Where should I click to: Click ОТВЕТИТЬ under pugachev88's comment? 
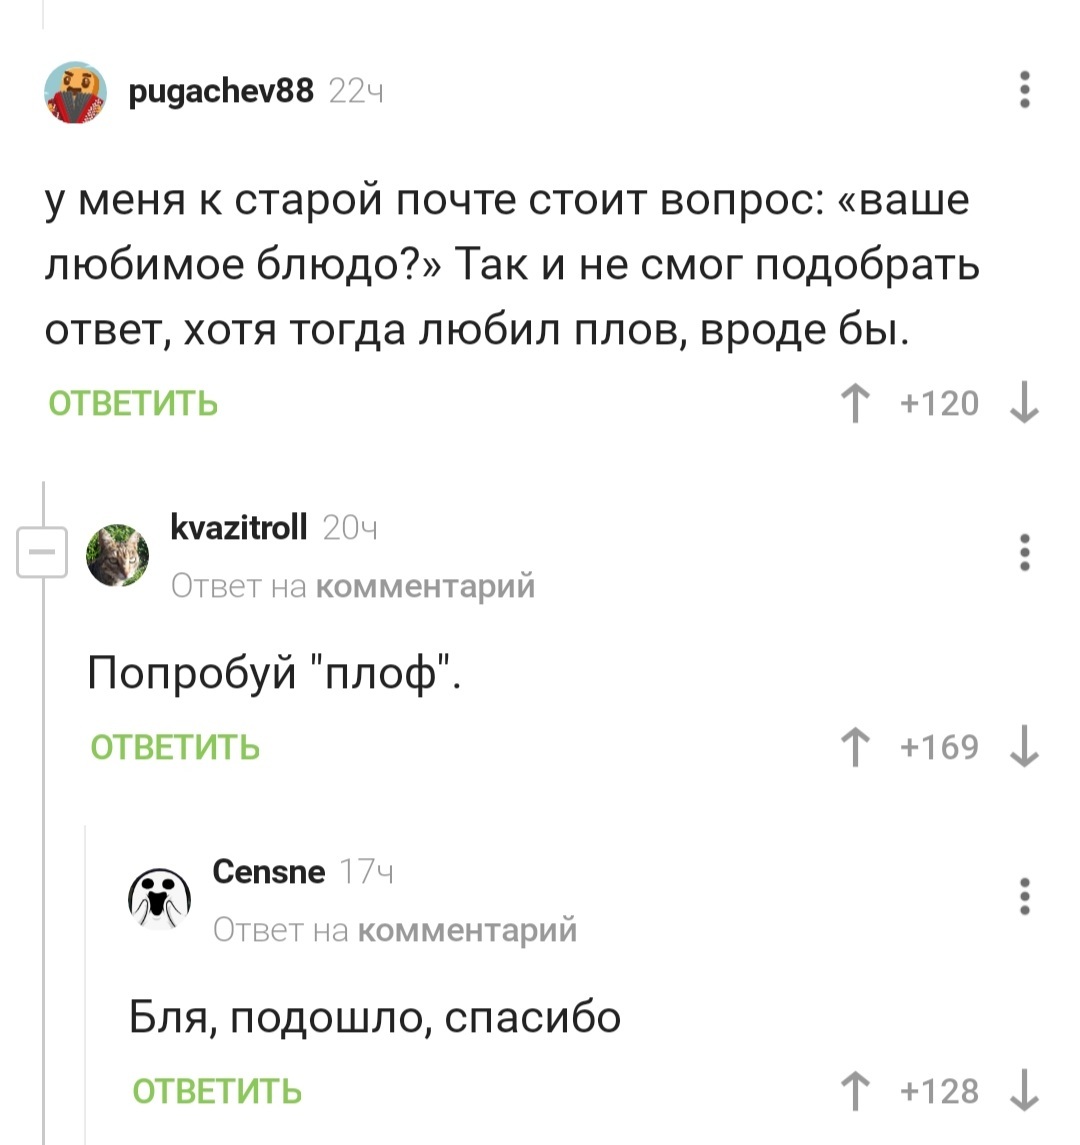pos(133,404)
